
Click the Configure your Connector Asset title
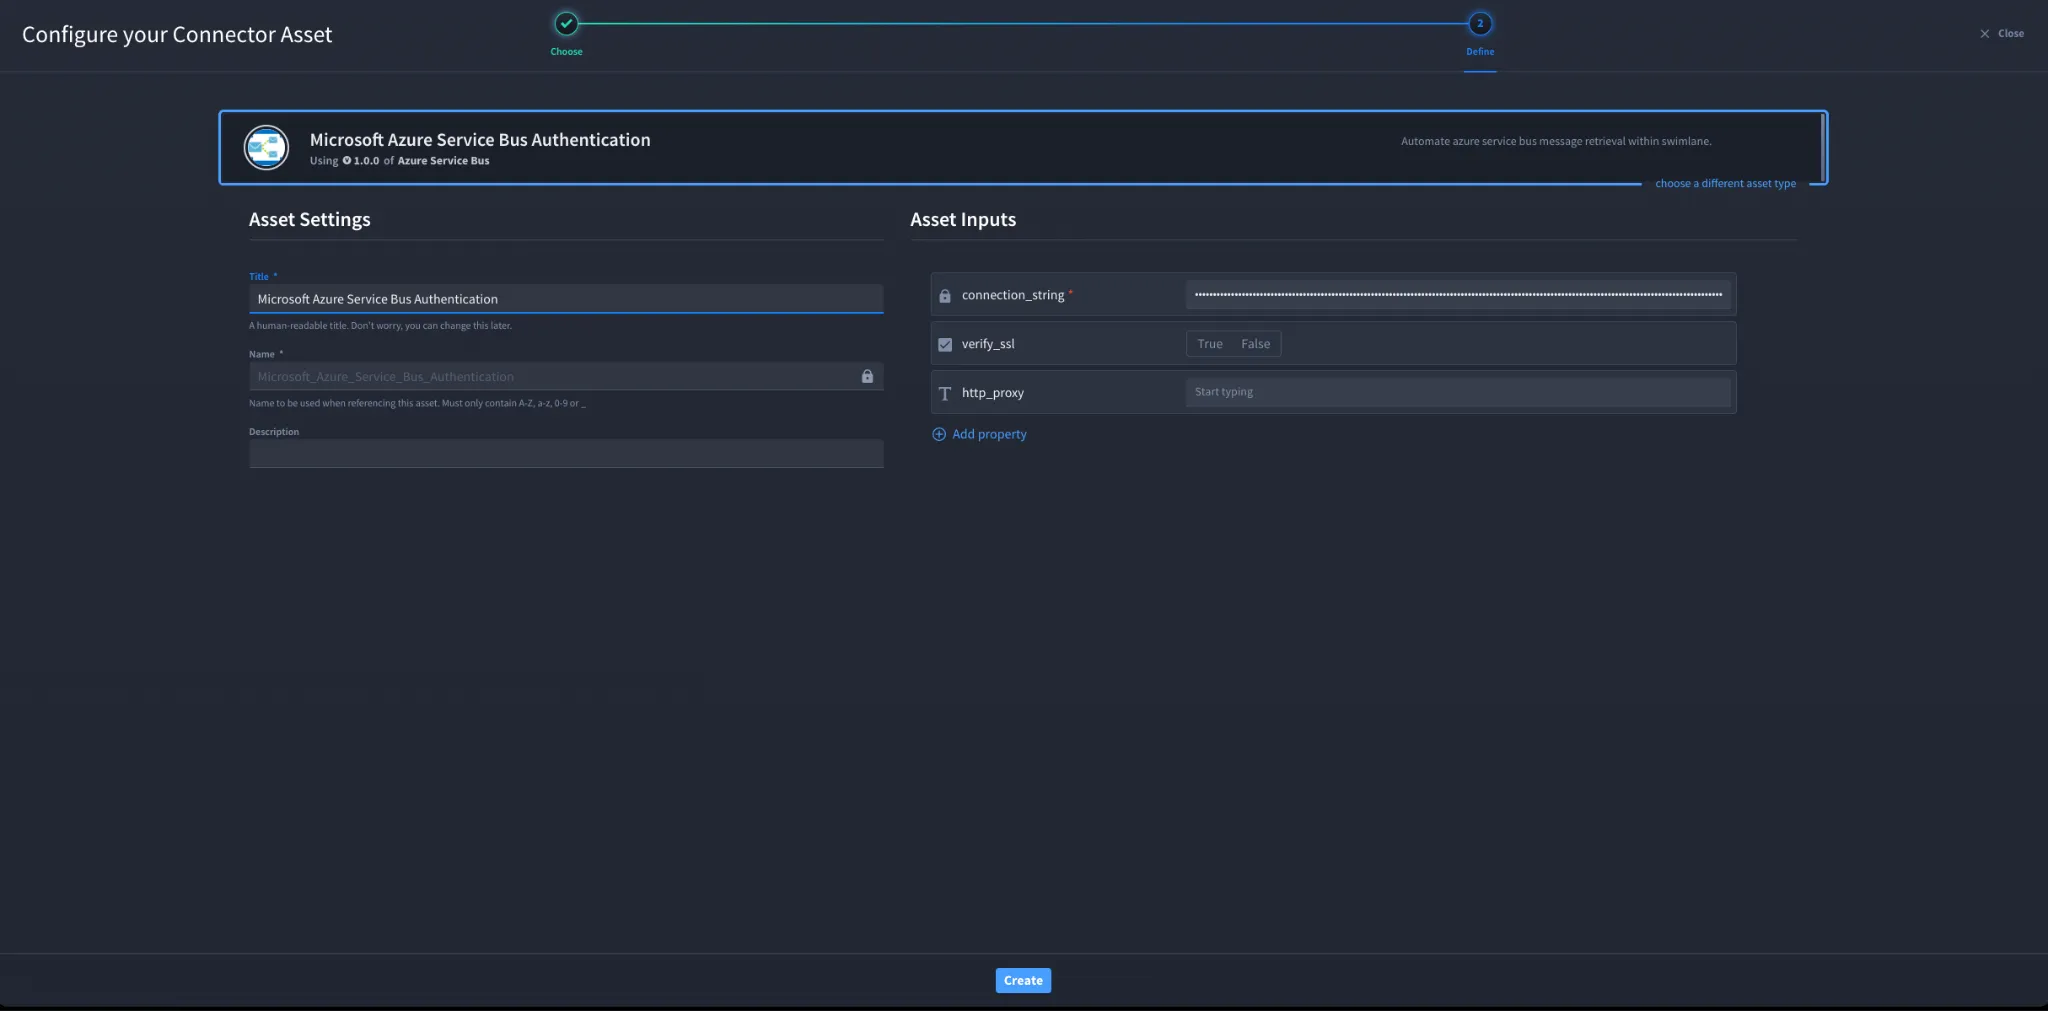pos(177,35)
